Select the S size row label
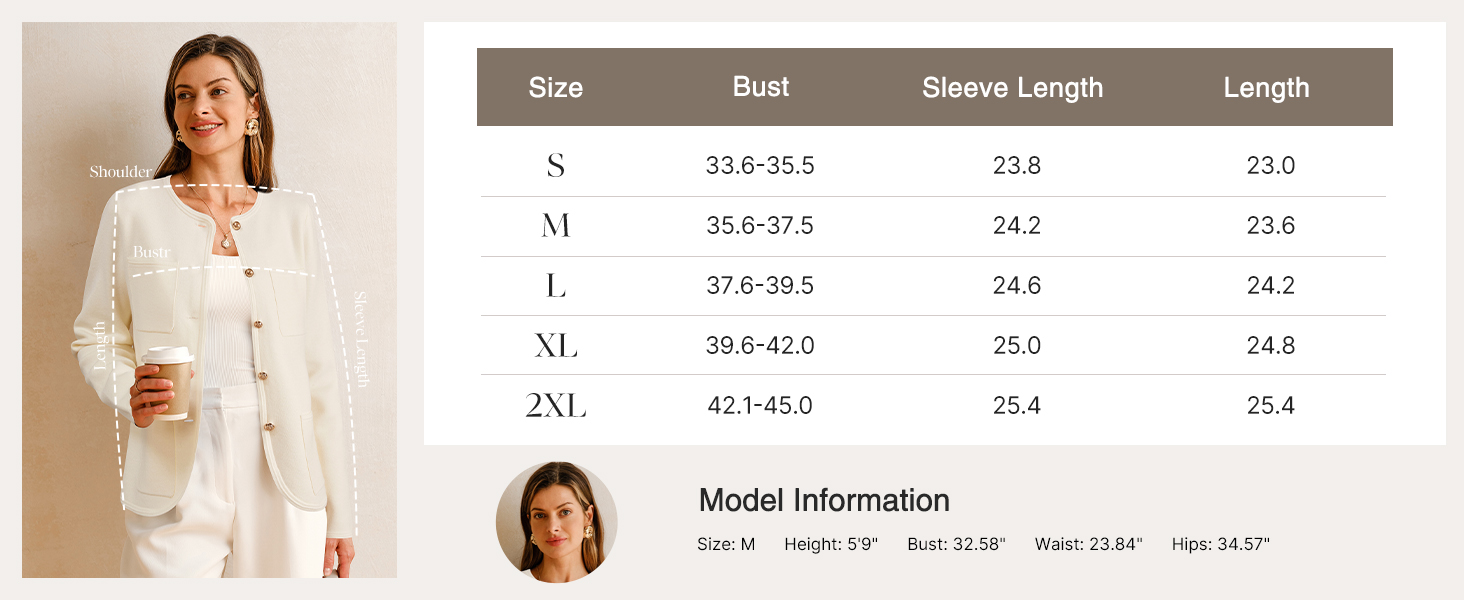 [x=556, y=165]
